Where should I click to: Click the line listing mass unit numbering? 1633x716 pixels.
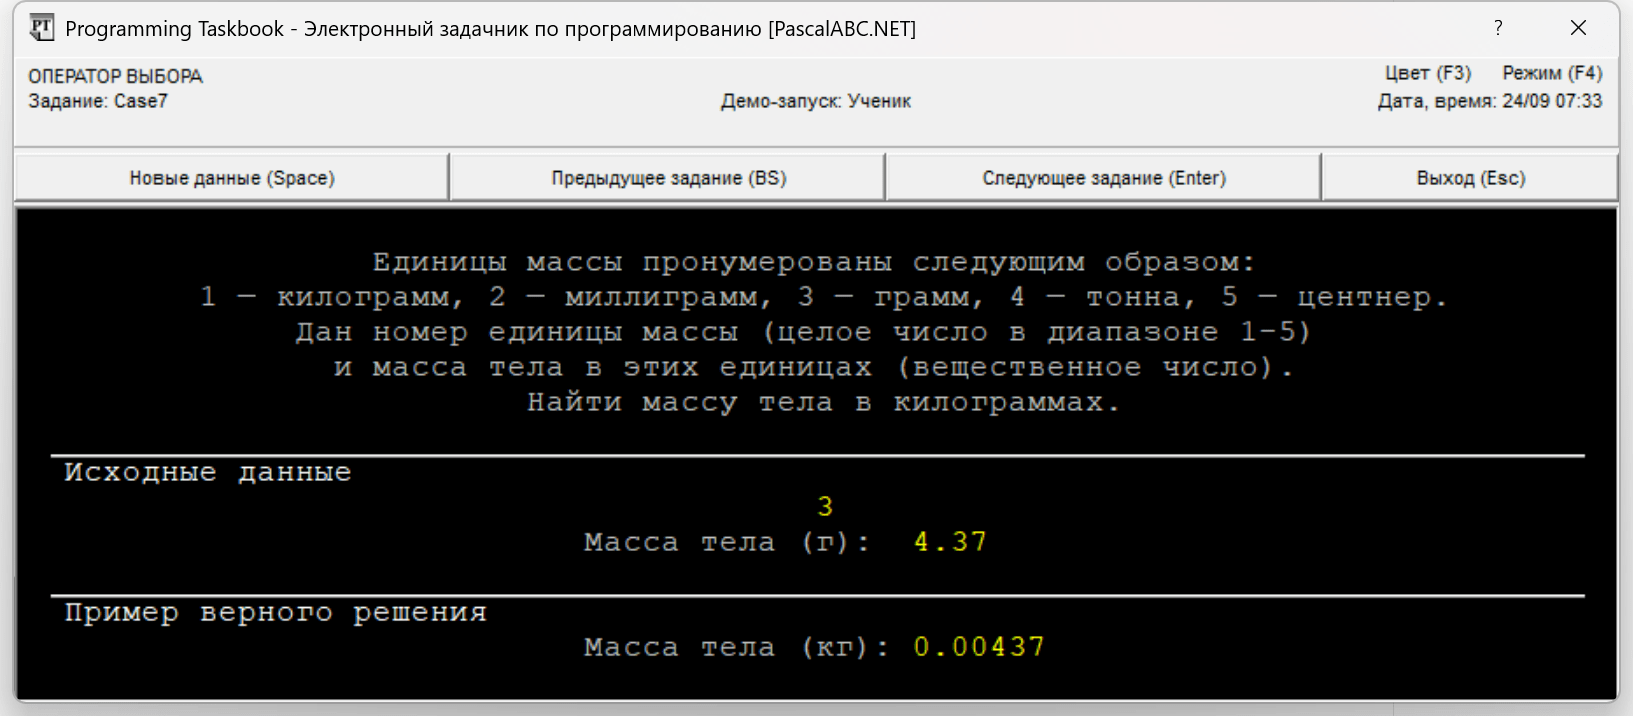click(x=823, y=297)
